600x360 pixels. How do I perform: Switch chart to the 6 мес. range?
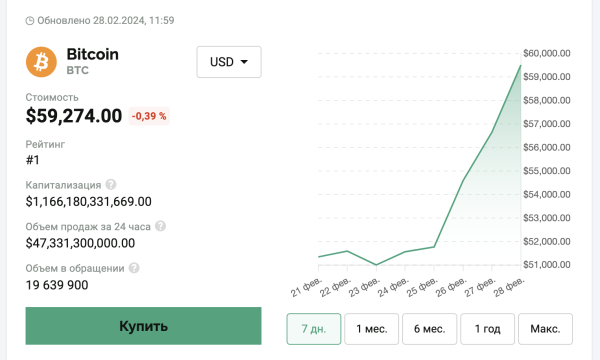click(x=429, y=329)
